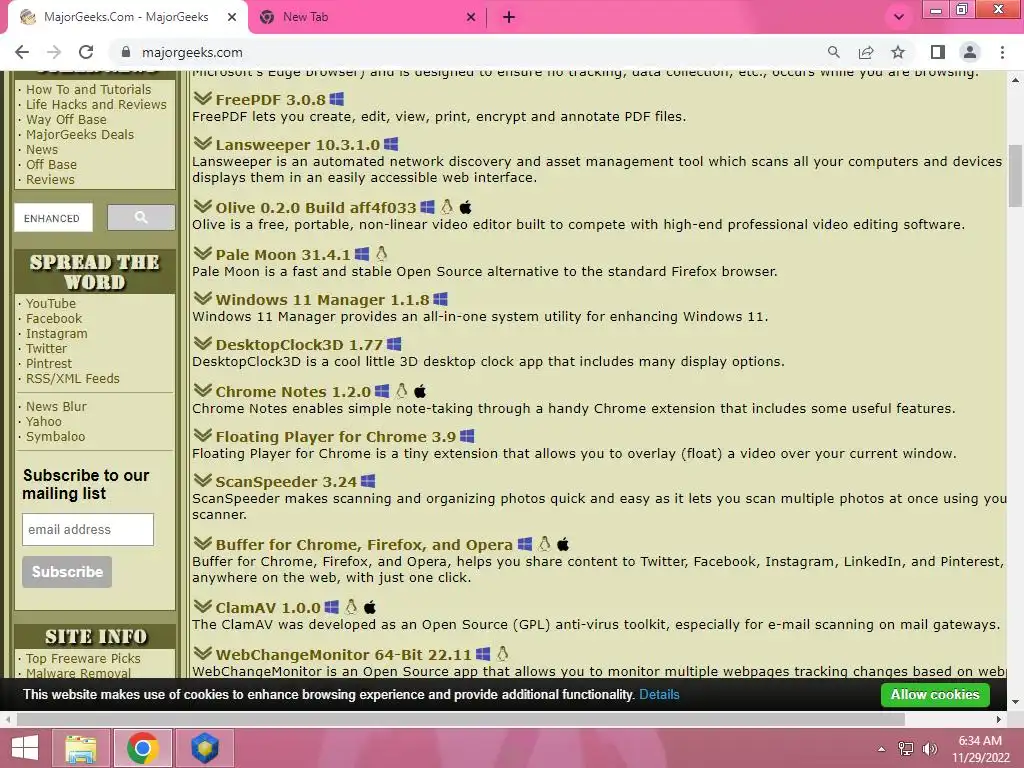Open the tab search dropdown arrow
Screen dimensions: 1024x768
tap(899, 18)
